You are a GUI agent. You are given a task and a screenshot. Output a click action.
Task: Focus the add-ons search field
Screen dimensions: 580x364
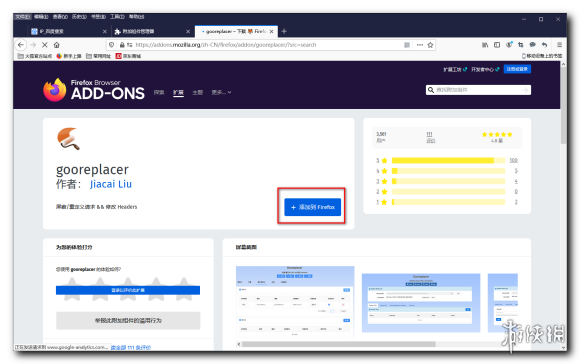click(x=478, y=90)
